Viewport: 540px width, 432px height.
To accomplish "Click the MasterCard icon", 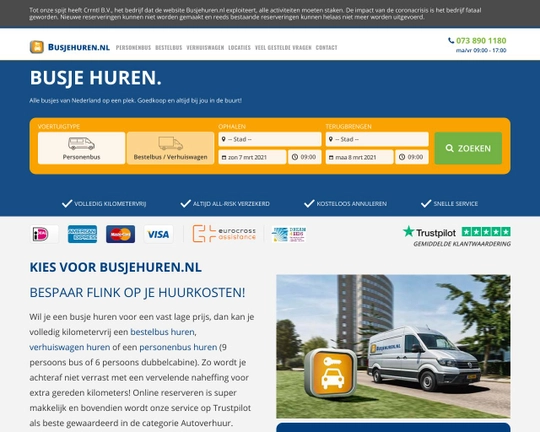I will coord(121,234).
